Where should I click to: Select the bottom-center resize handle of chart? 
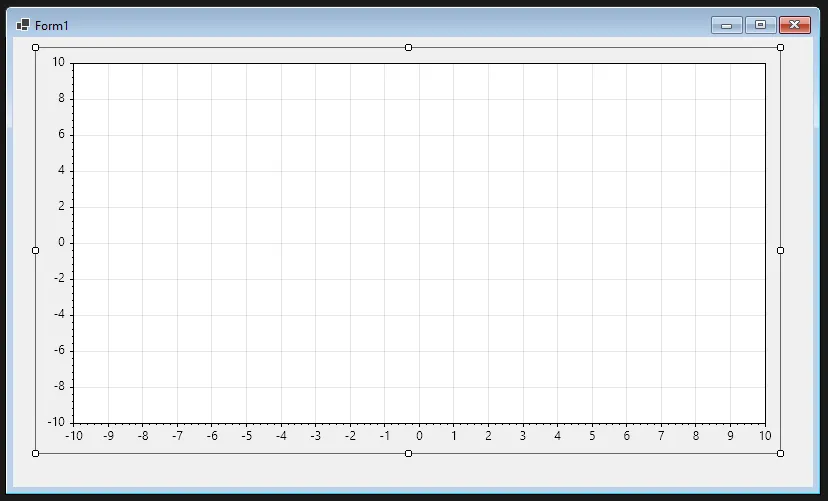click(x=408, y=453)
